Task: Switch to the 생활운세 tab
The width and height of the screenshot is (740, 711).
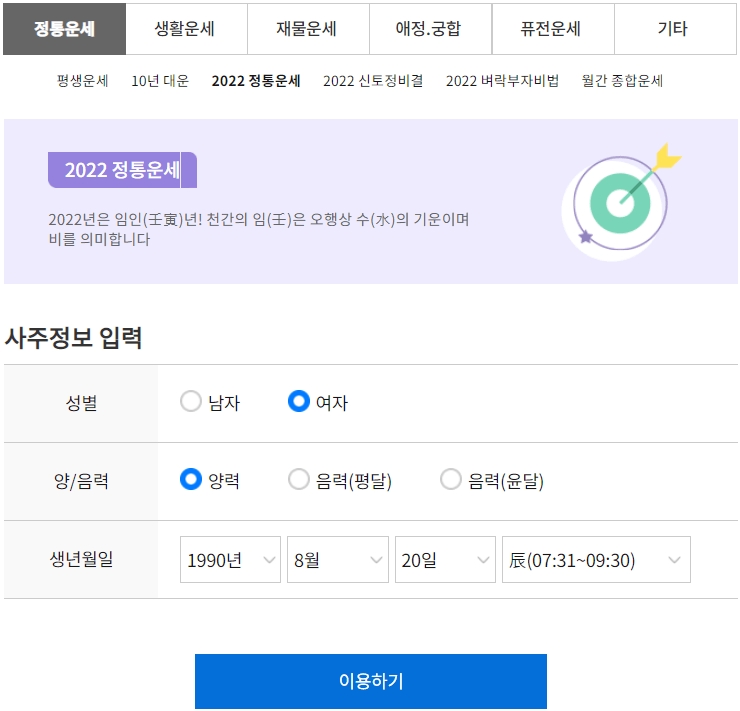Action: pyautogui.click(x=186, y=29)
